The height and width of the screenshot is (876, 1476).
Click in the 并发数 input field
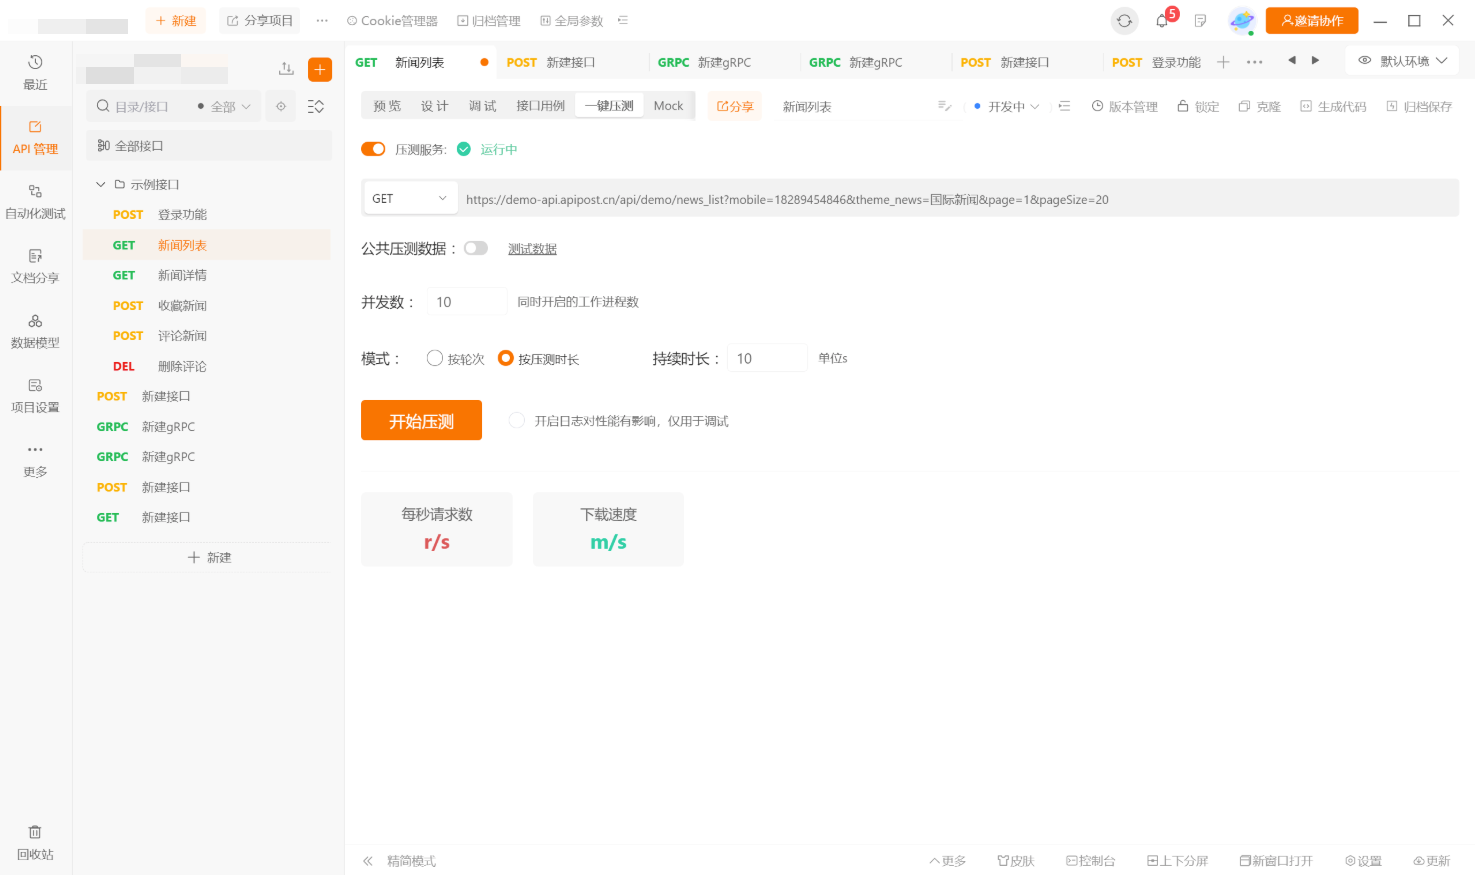coord(467,302)
